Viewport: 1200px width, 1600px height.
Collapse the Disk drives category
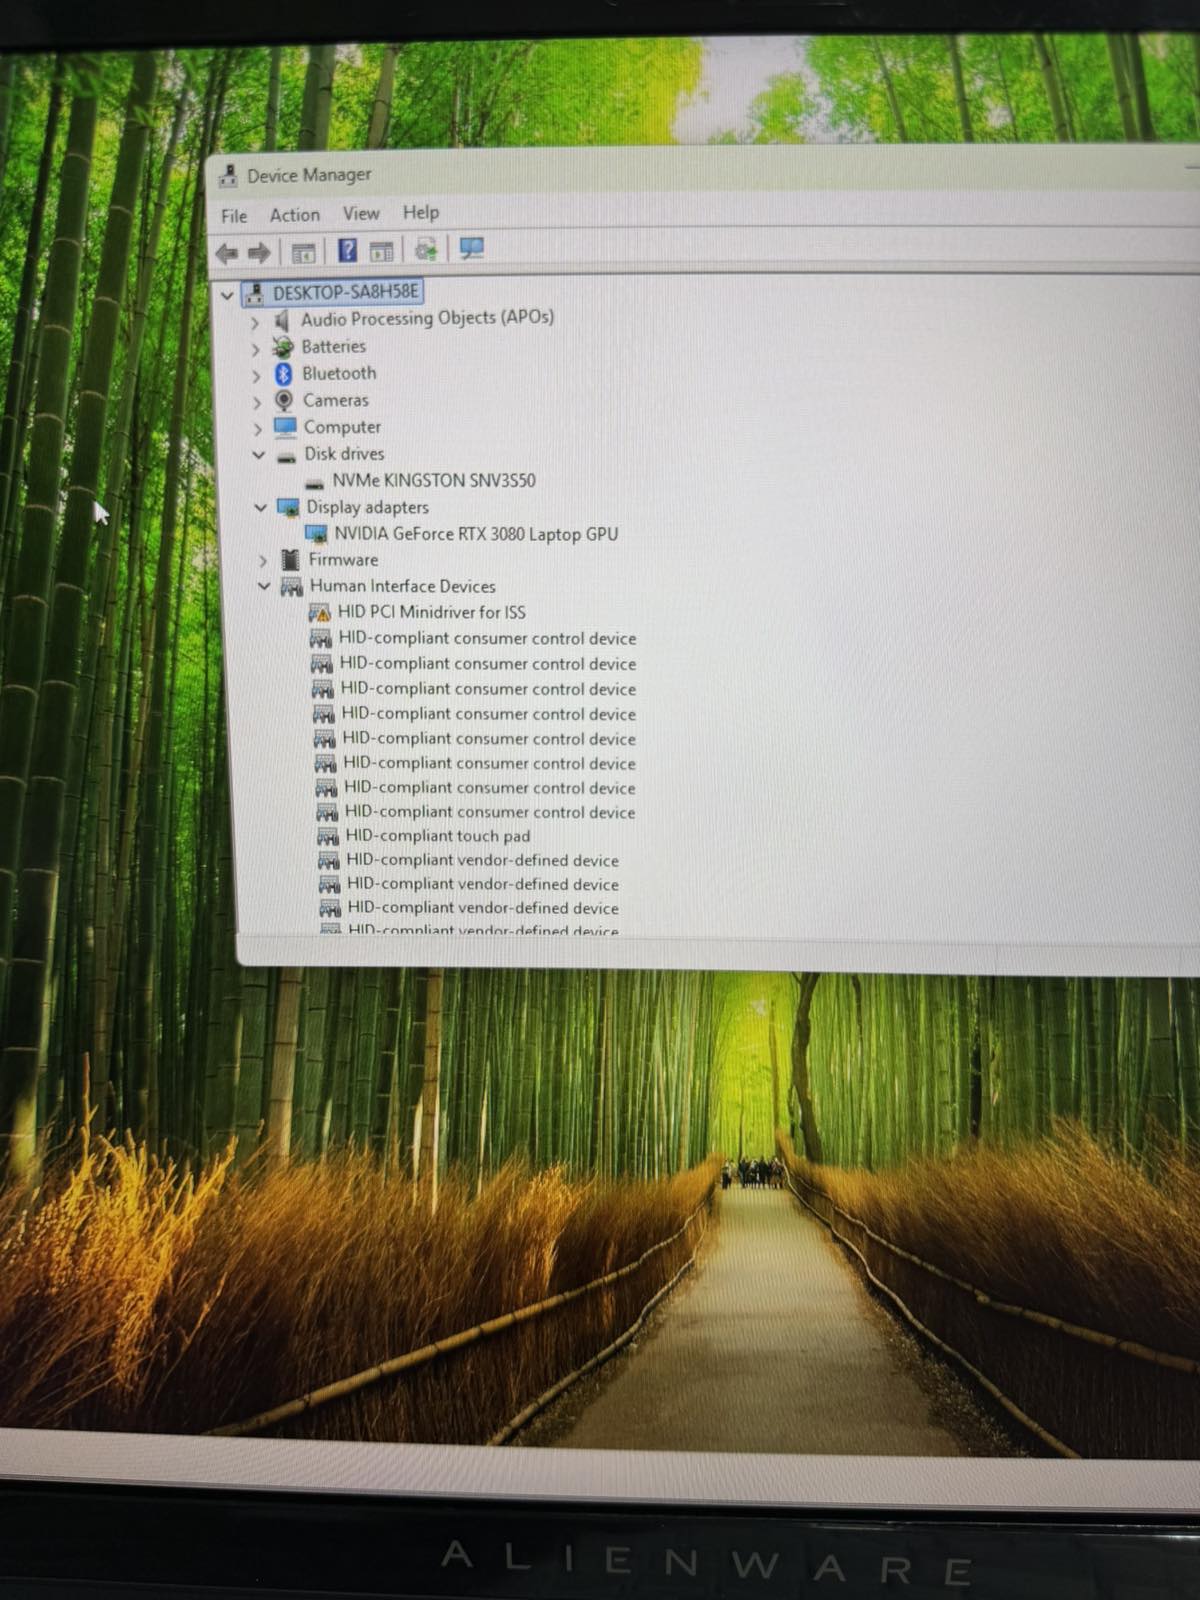258,455
